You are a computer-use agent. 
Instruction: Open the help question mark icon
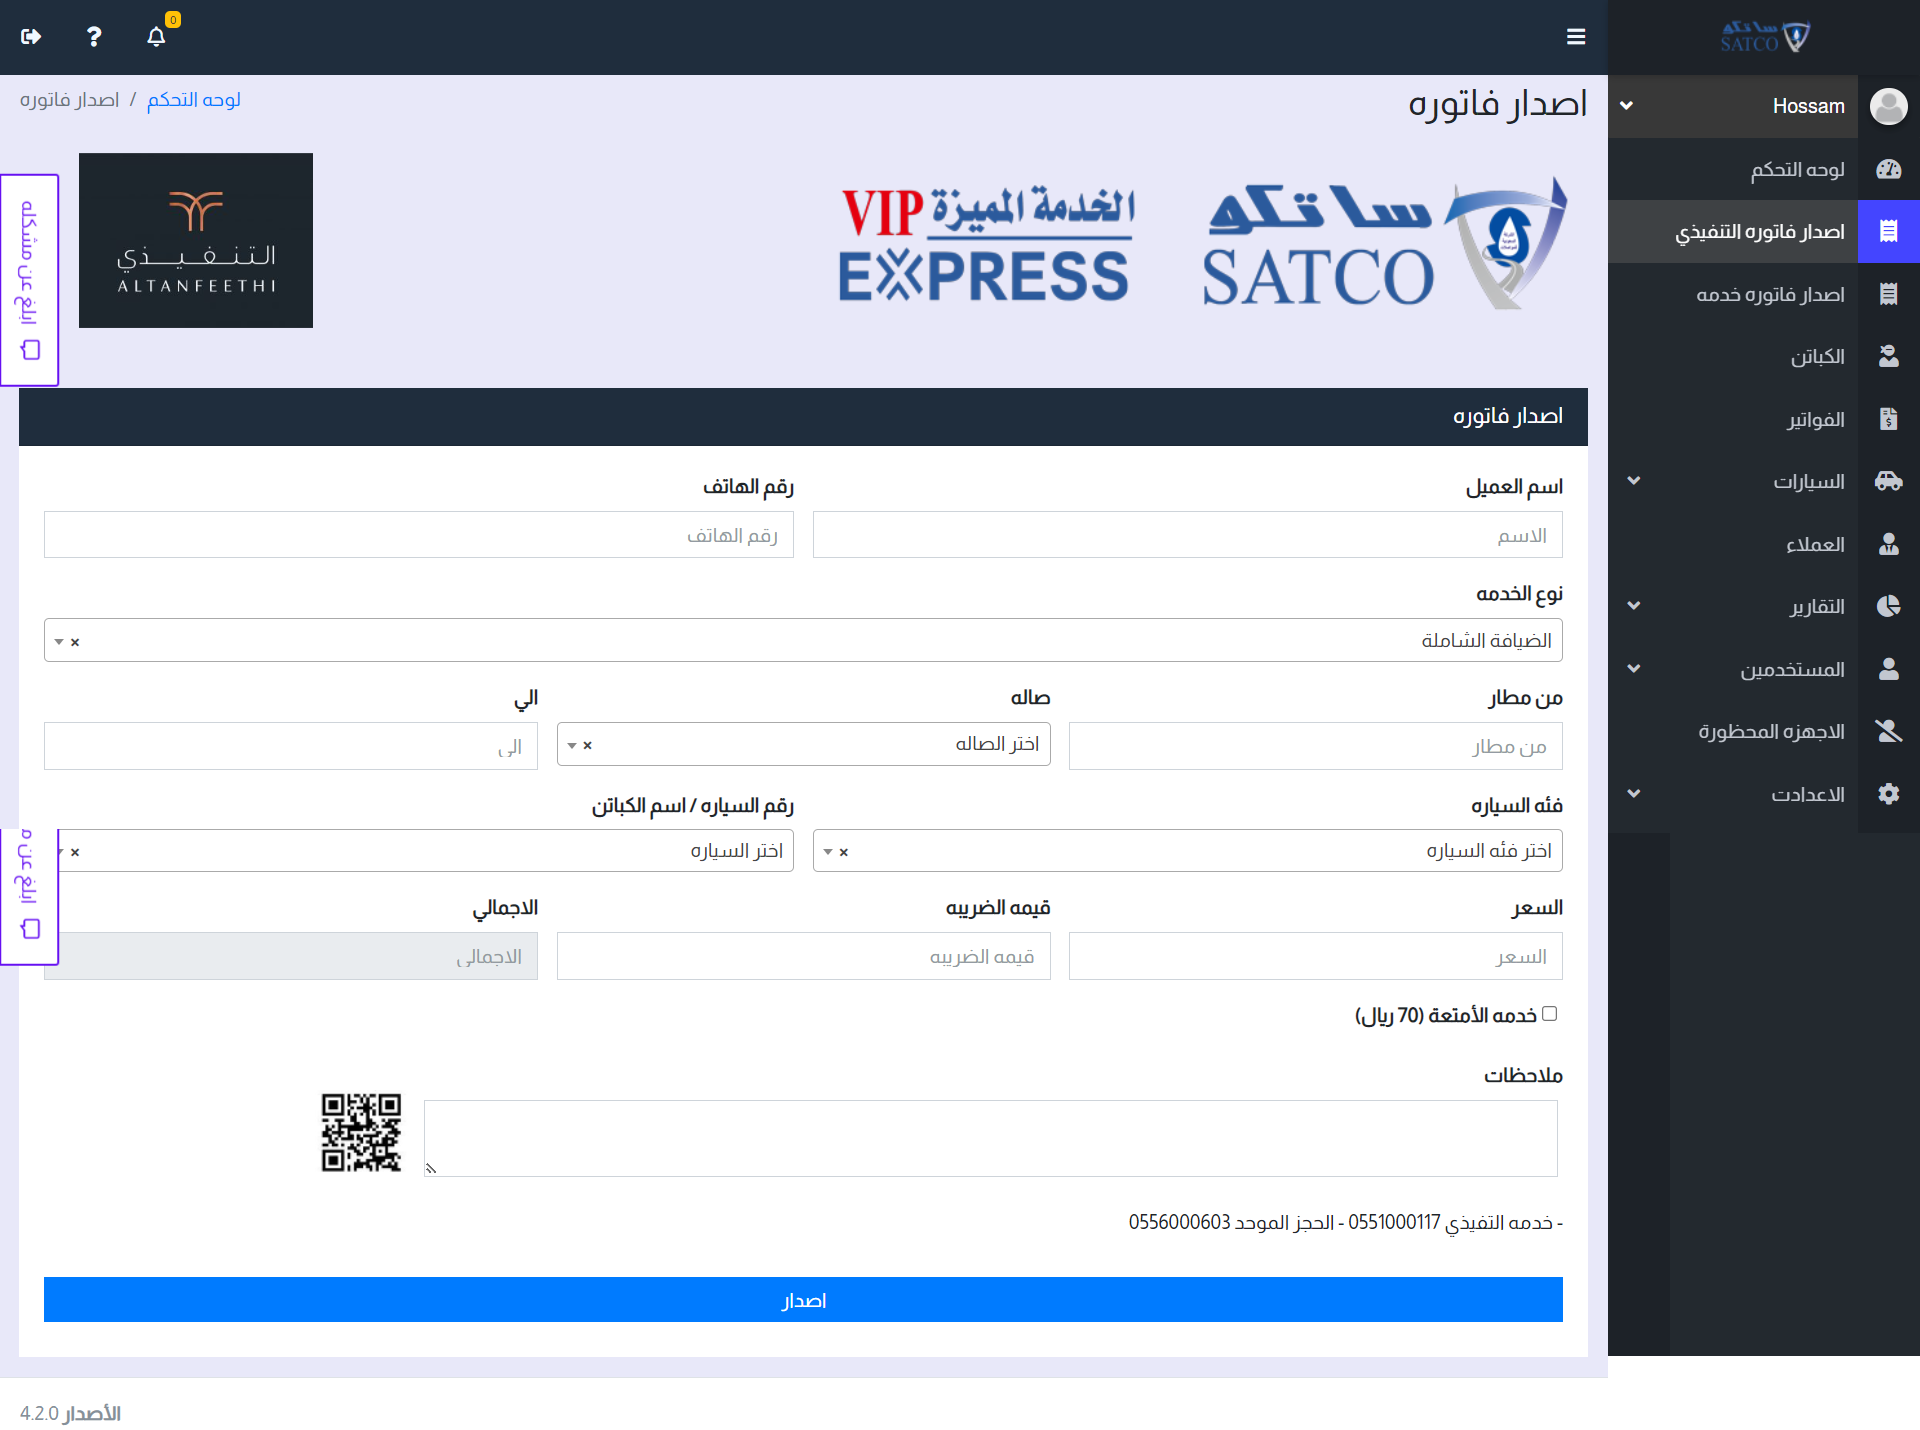(93, 37)
